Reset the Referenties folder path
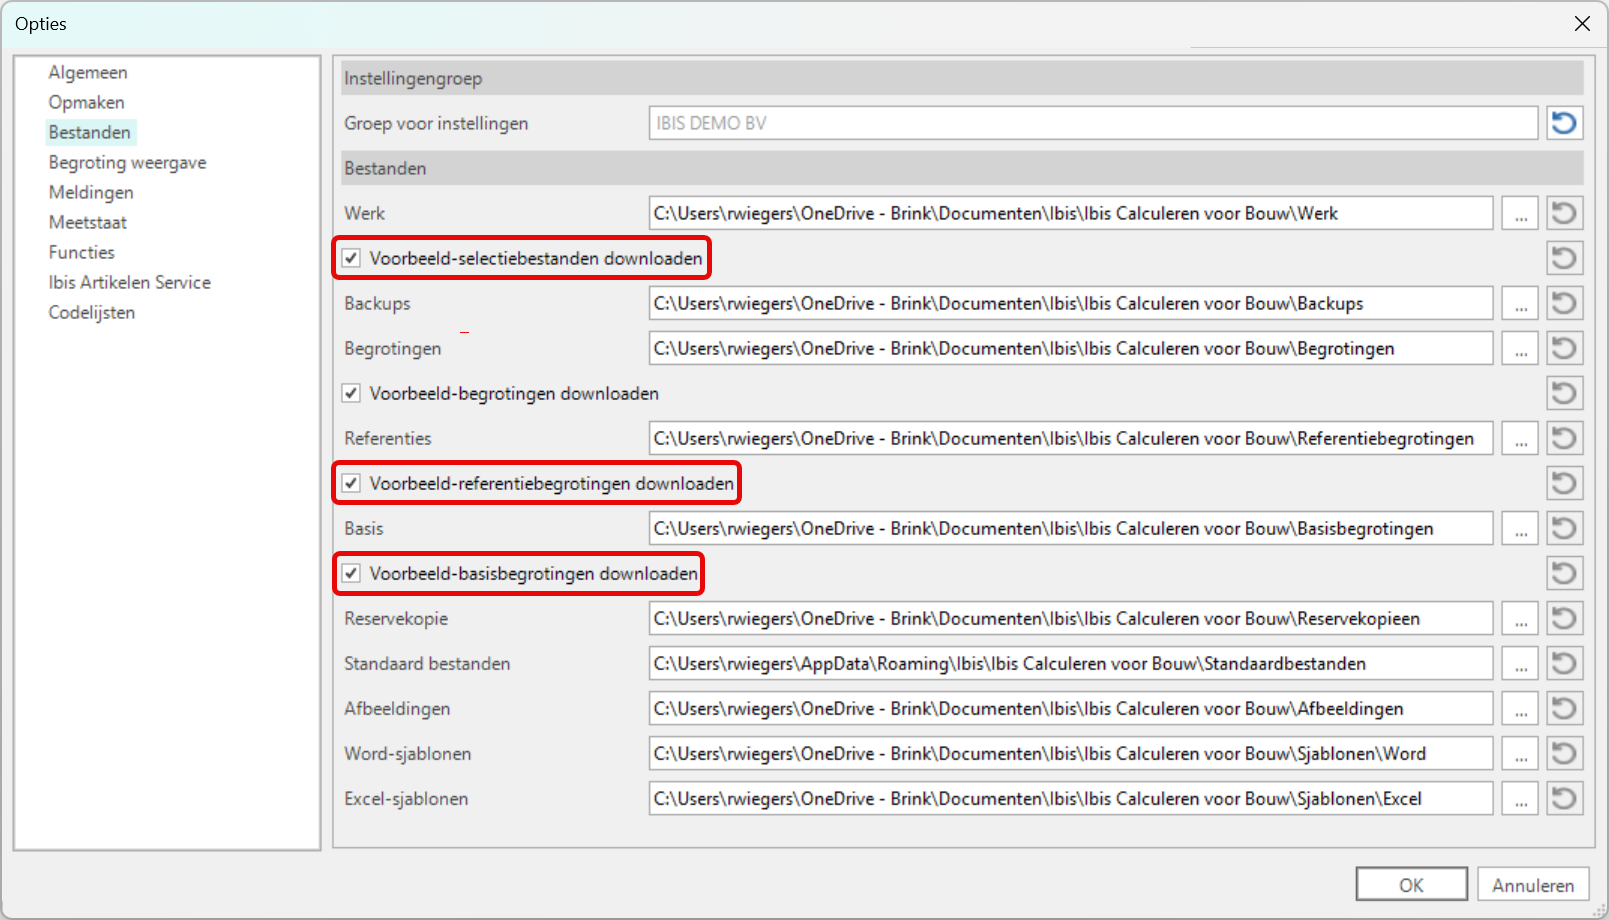 (1564, 438)
